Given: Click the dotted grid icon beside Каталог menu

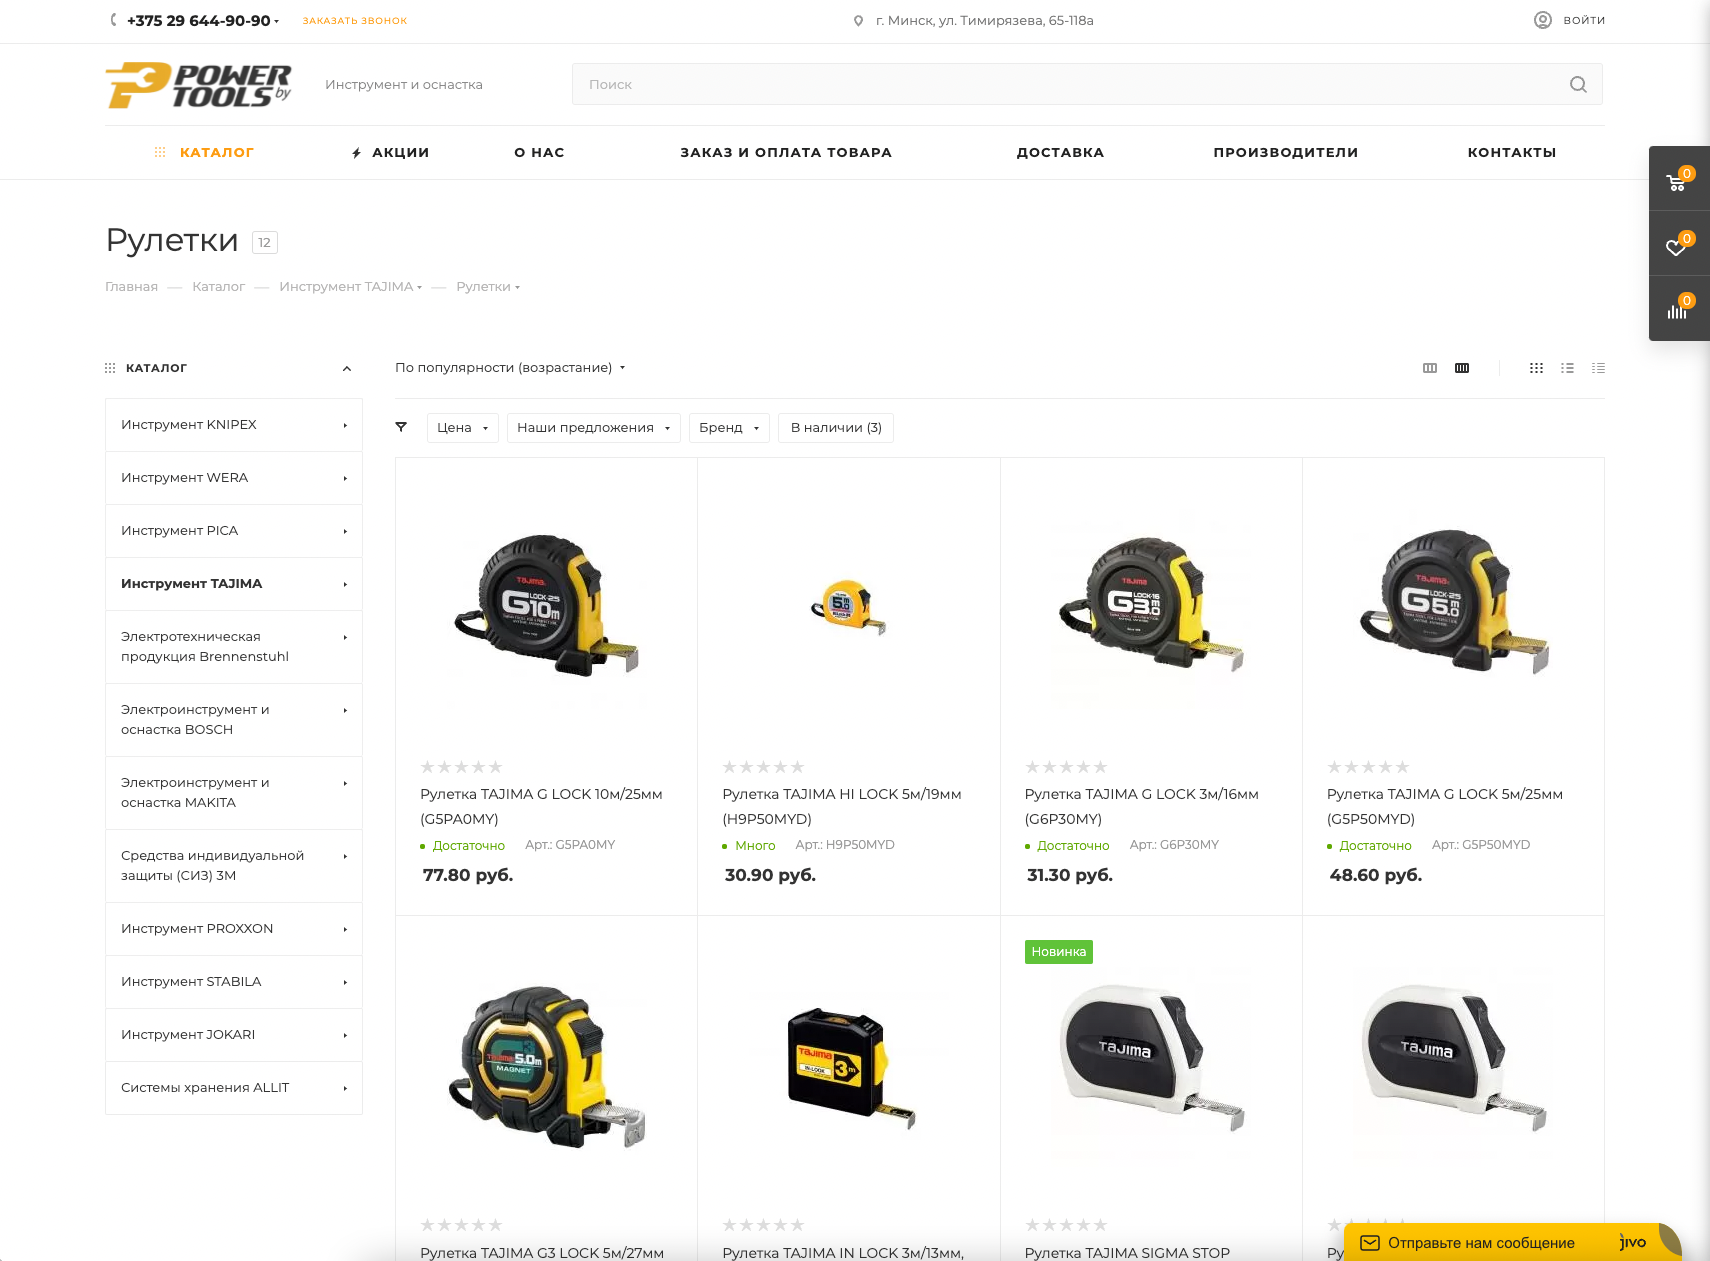Looking at the screenshot, I should click(160, 152).
